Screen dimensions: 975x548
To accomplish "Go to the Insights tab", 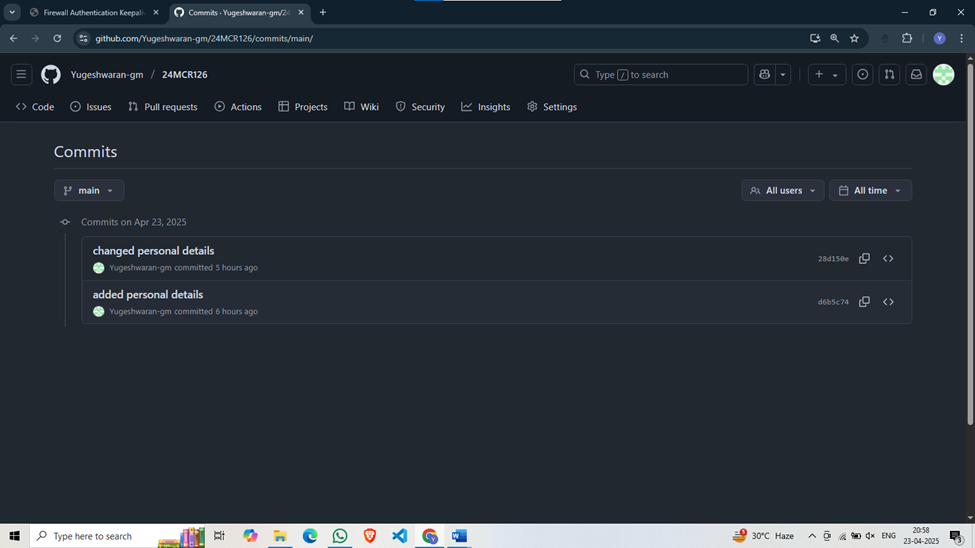I will point(486,107).
